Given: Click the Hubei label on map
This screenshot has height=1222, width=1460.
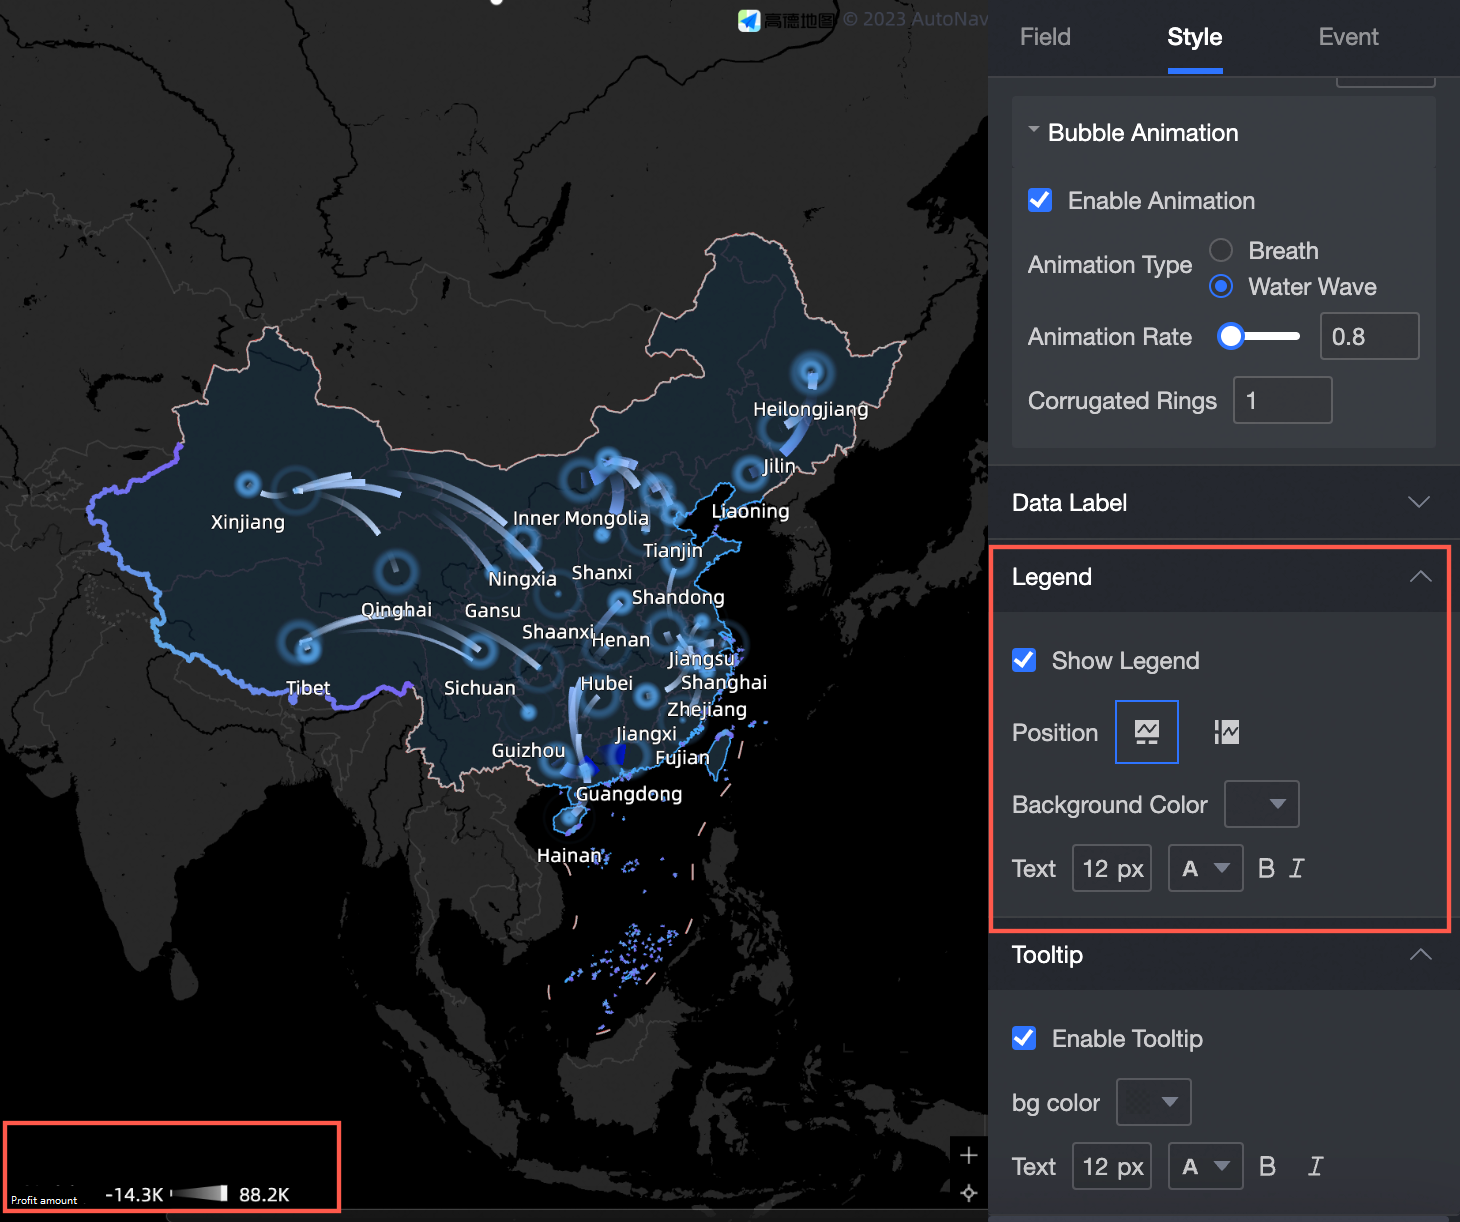Looking at the screenshot, I should coord(607,683).
